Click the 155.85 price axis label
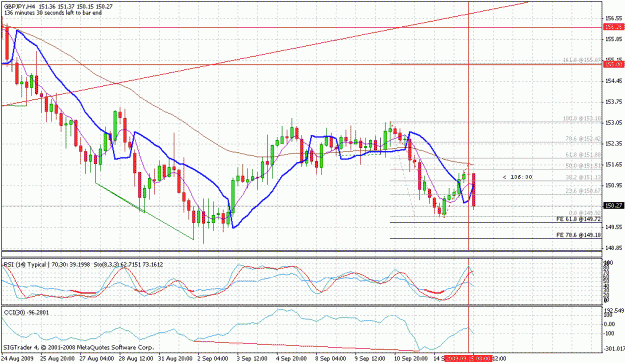 point(613,39)
